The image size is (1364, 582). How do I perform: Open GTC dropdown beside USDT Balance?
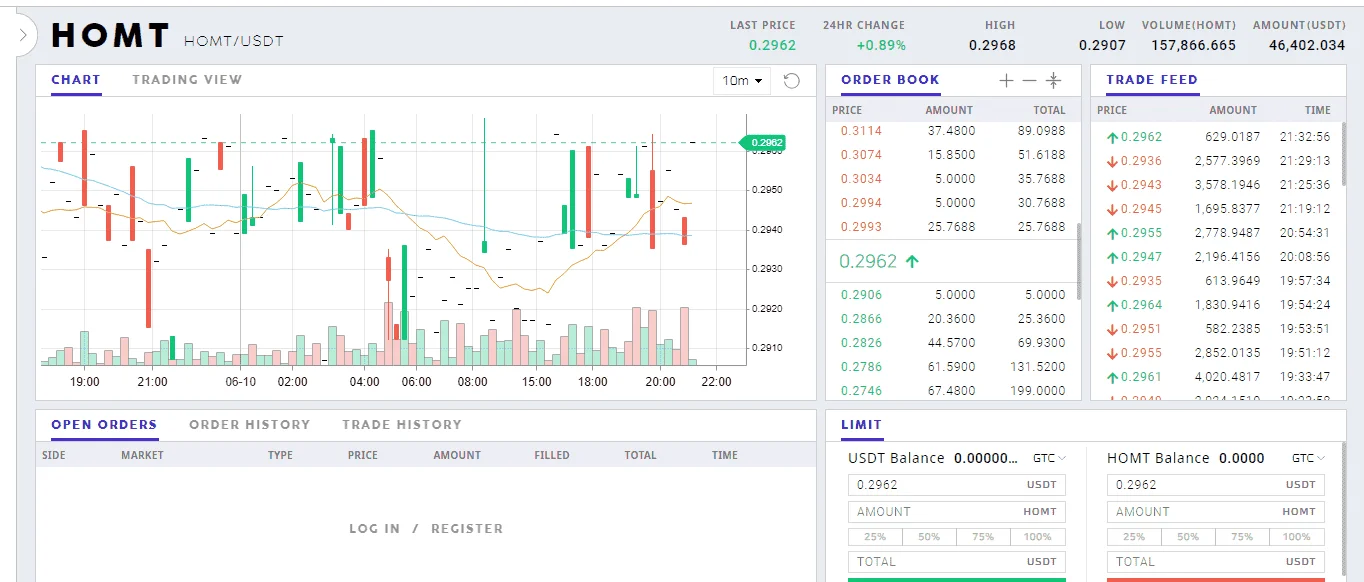coord(1049,458)
